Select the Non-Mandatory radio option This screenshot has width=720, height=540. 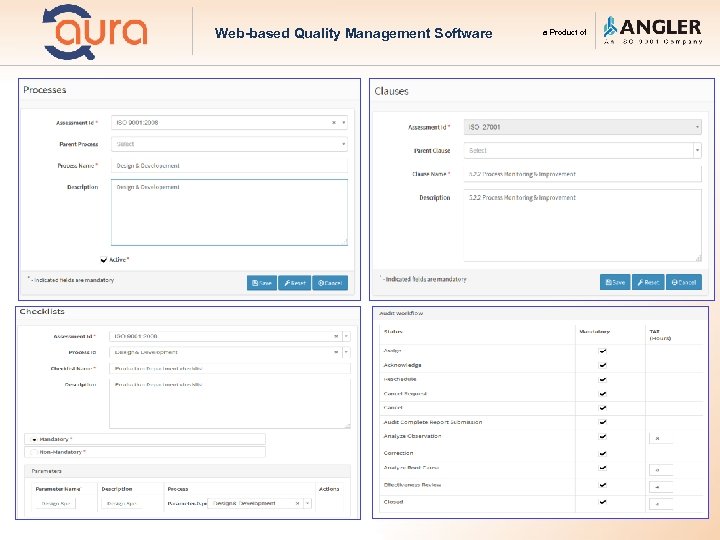point(34,452)
